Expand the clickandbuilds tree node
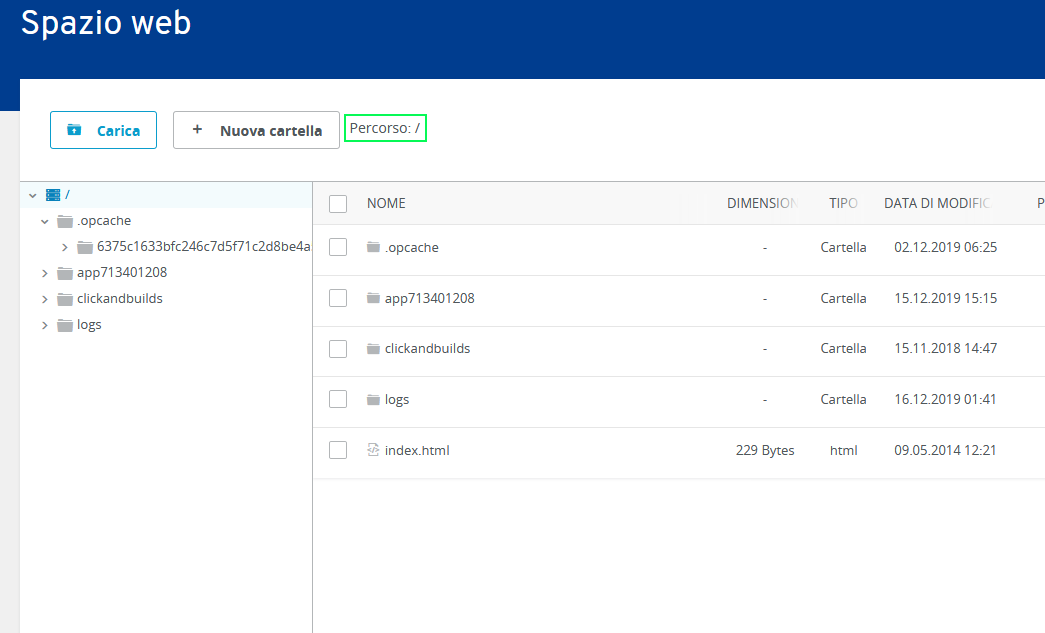The height and width of the screenshot is (633, 1045). 44,299
